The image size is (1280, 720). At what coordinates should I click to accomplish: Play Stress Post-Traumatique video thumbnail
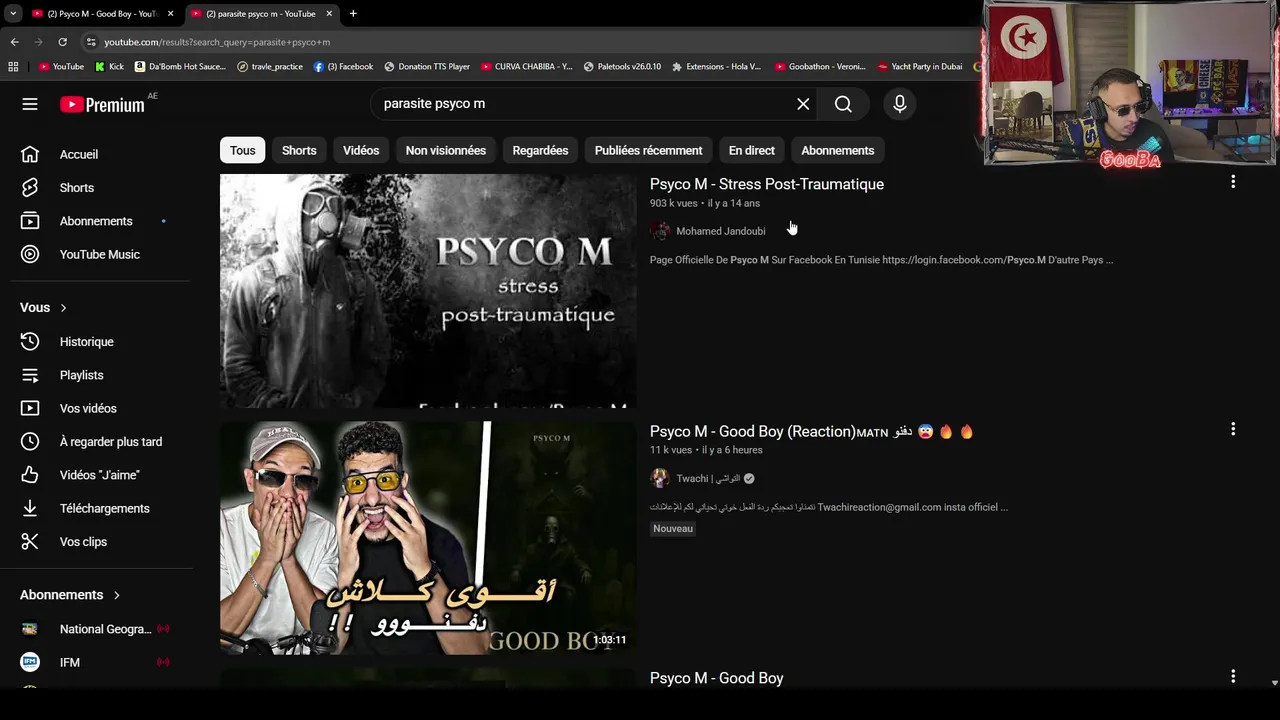click(428, 291)
